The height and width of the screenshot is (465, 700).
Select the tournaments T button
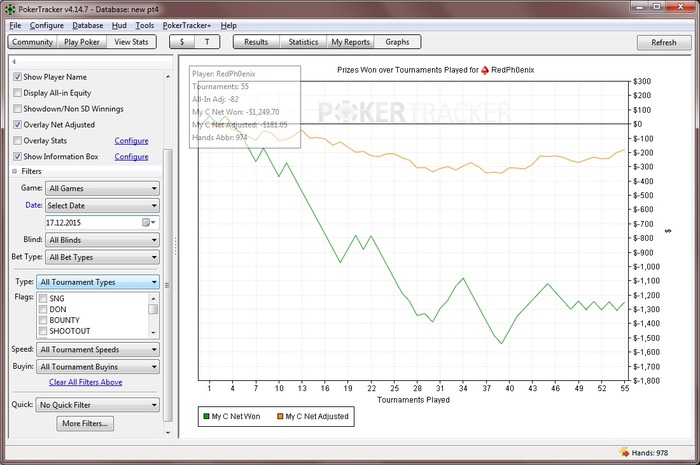point(207,42)
